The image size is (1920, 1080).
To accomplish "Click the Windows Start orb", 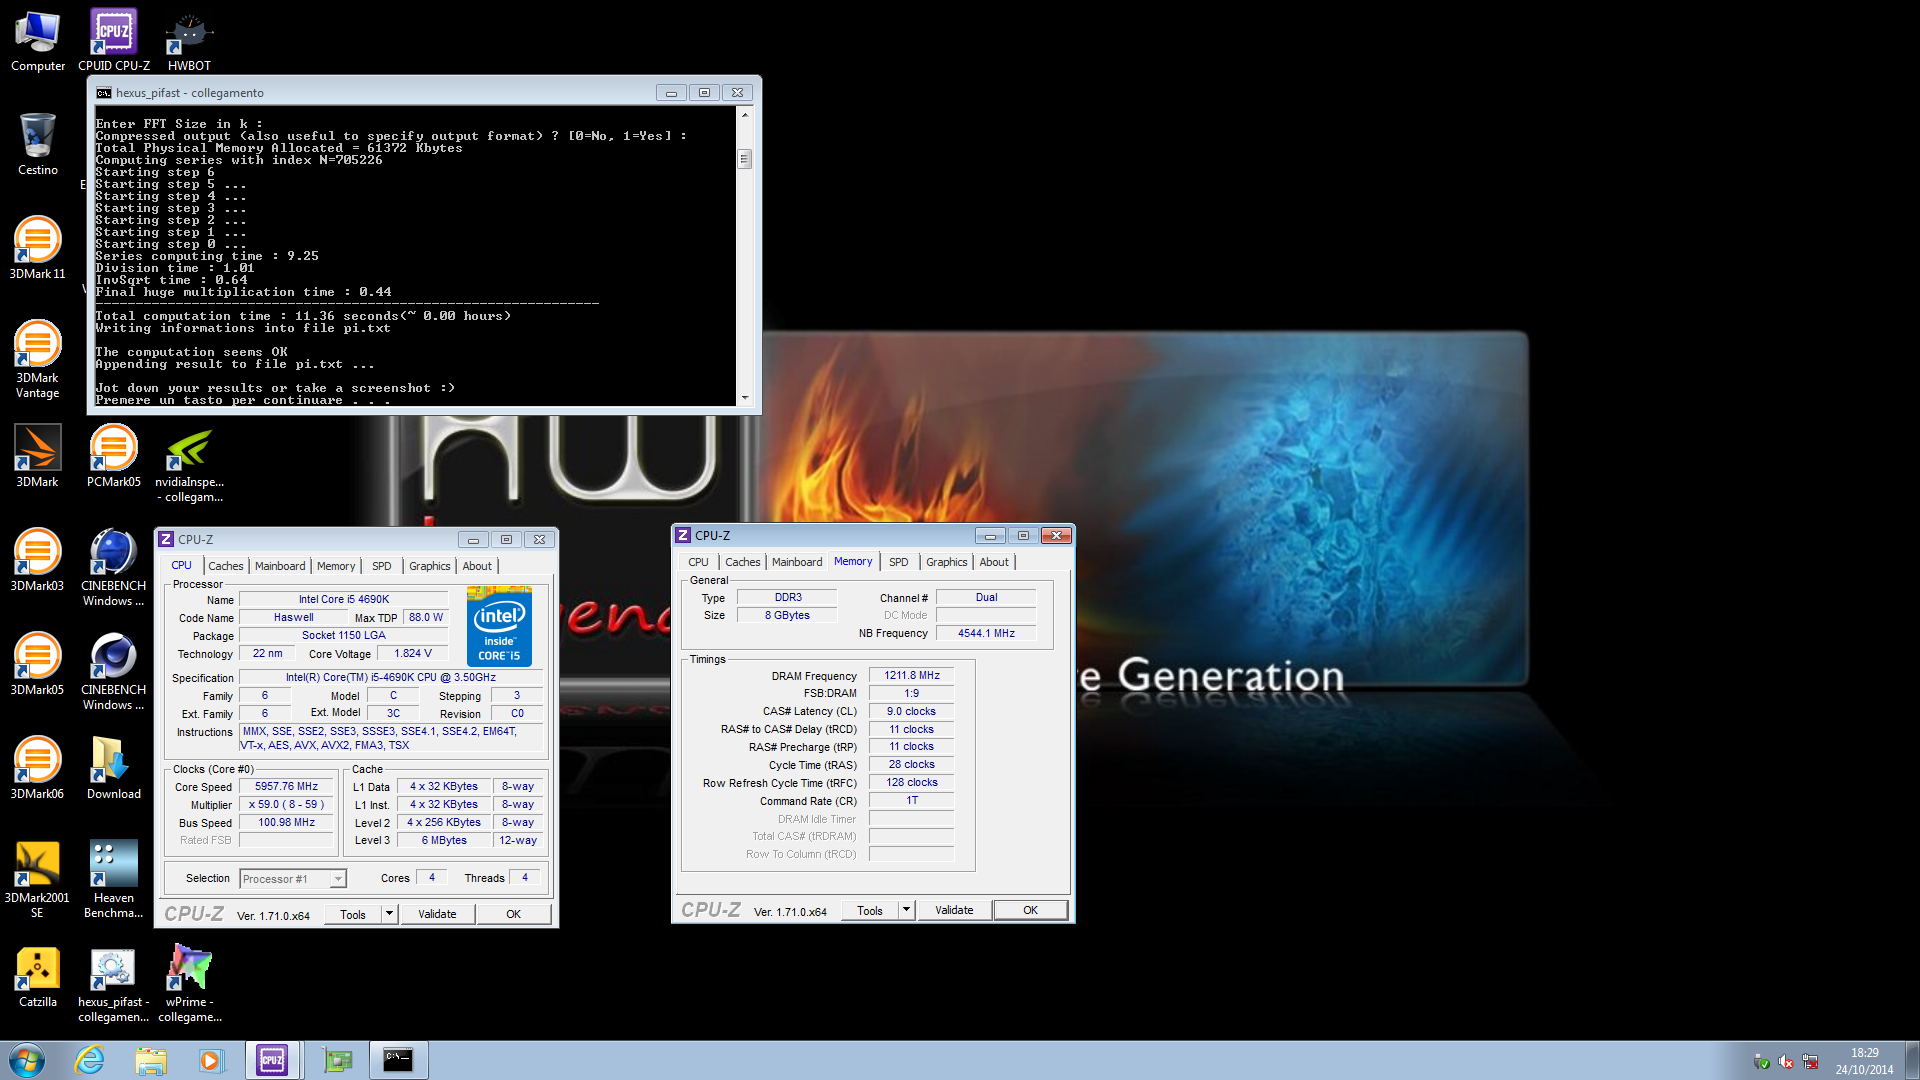I will click(27, 1060).
